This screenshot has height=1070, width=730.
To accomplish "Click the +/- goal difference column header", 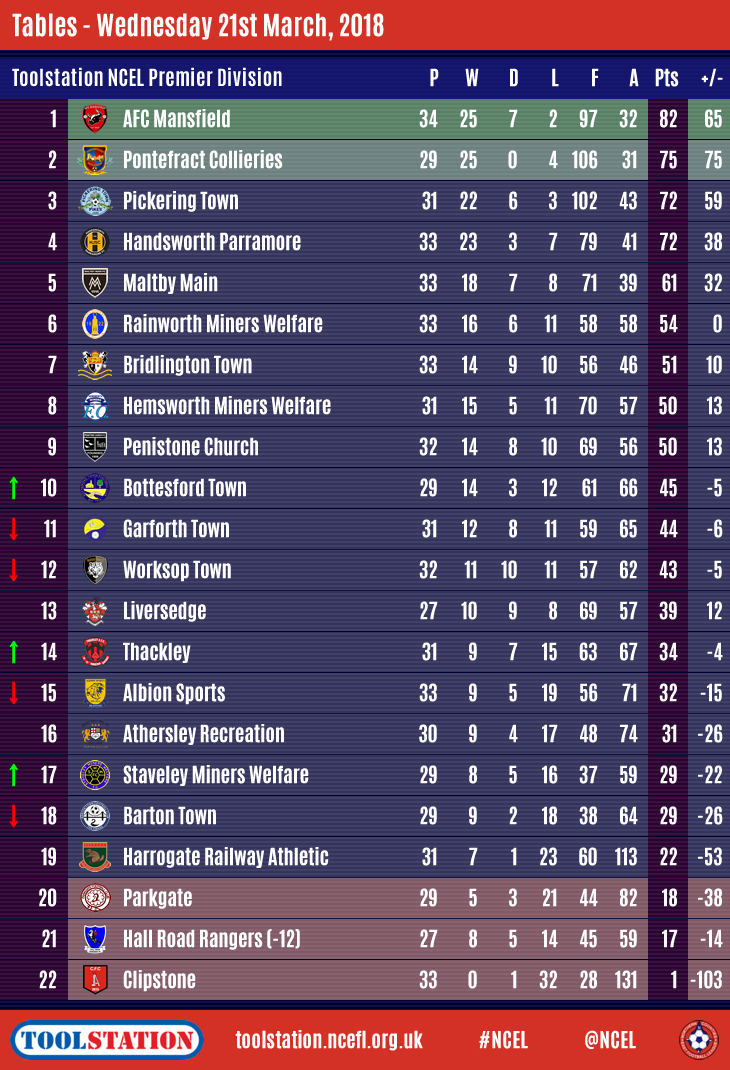I will (x=711, y=78).
